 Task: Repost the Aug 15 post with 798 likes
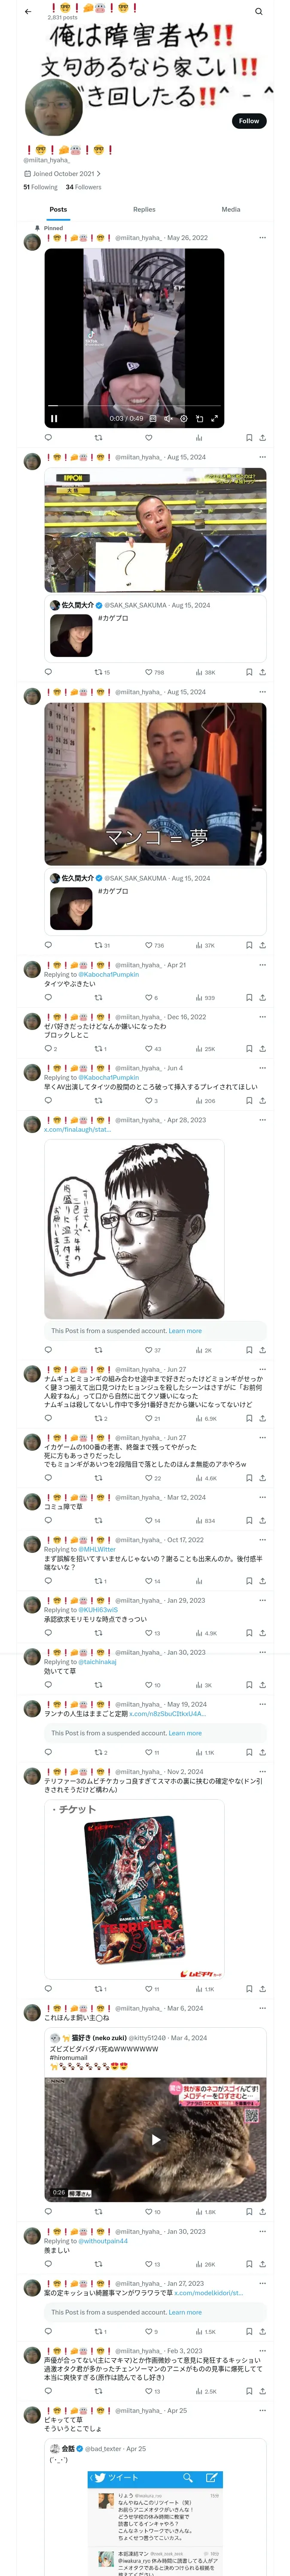coord(98,672)
